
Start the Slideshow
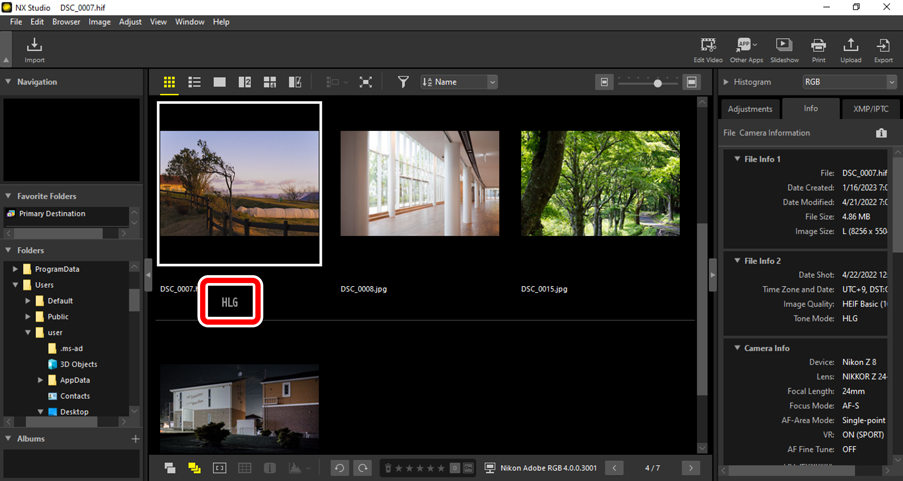[784, 49]
